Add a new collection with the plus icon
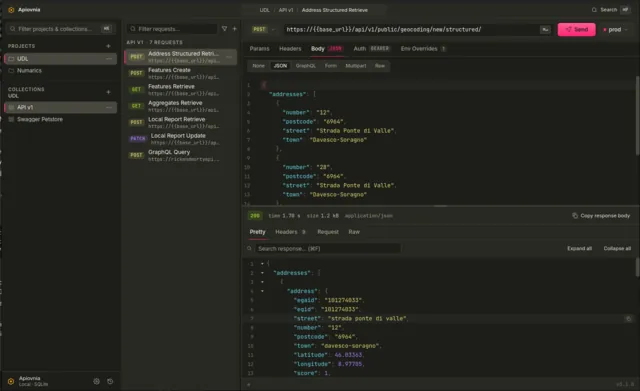The height and width of the screenshot is (391, 640). 108,92
